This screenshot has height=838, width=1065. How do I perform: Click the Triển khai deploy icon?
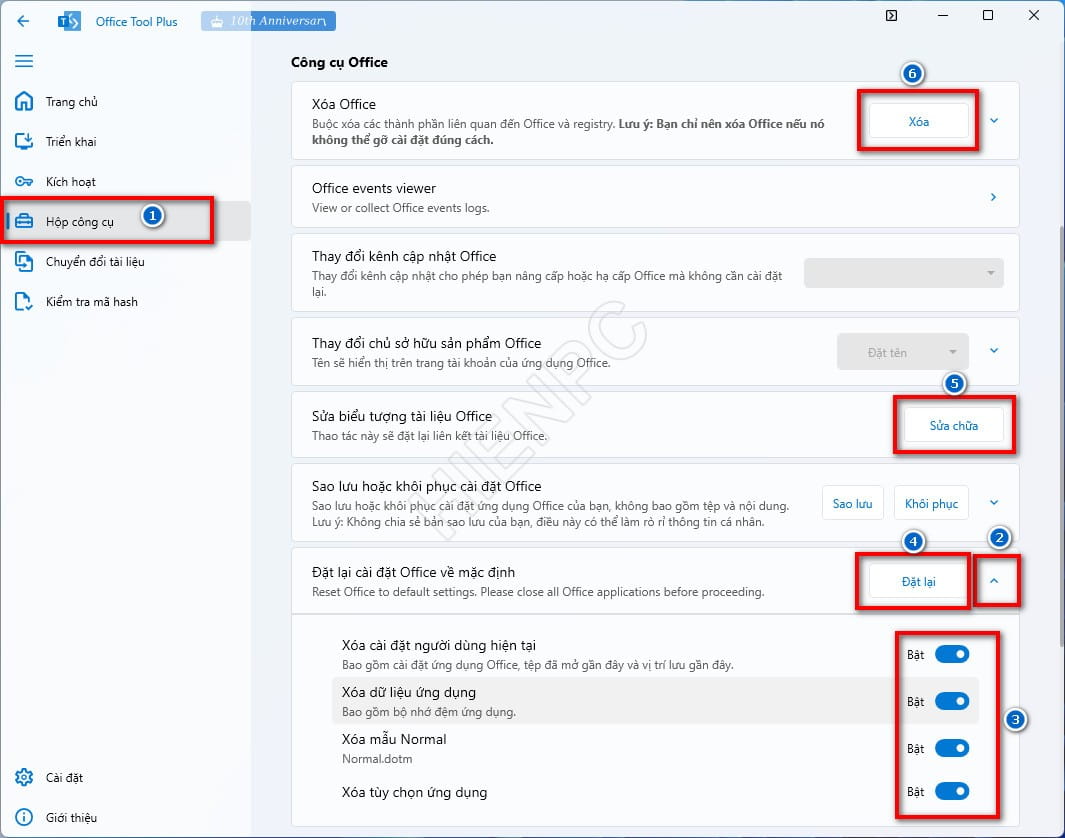(24, 141)
